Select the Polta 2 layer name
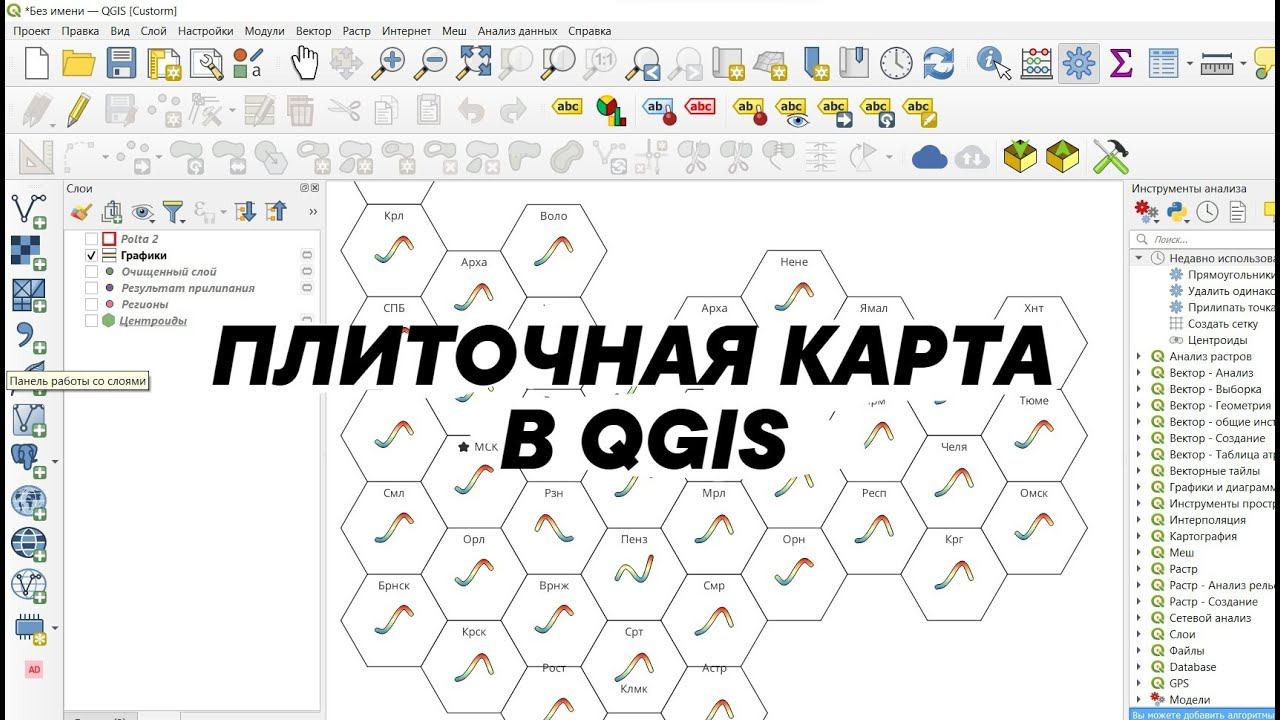Image resolution: width=1280 pixels, height=720 pixels. pos(139,239)
